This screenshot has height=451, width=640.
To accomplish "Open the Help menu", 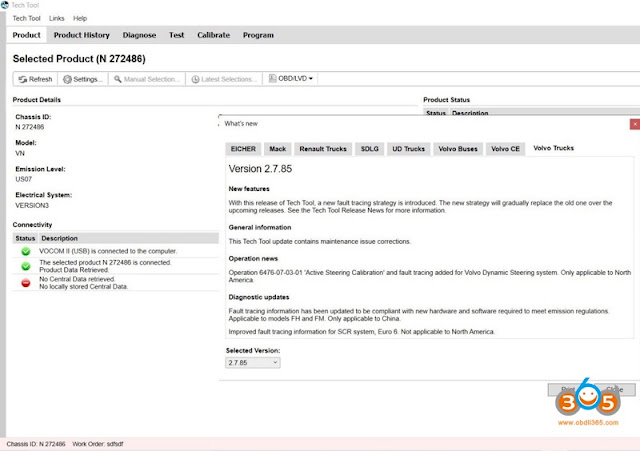I will (80, 18).
